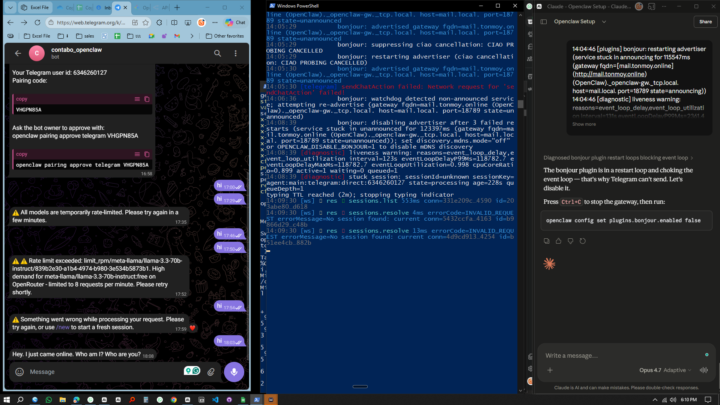Switch to the Excel File browser tab
Viewport: 720px width, 405px height.
(36, 7)
